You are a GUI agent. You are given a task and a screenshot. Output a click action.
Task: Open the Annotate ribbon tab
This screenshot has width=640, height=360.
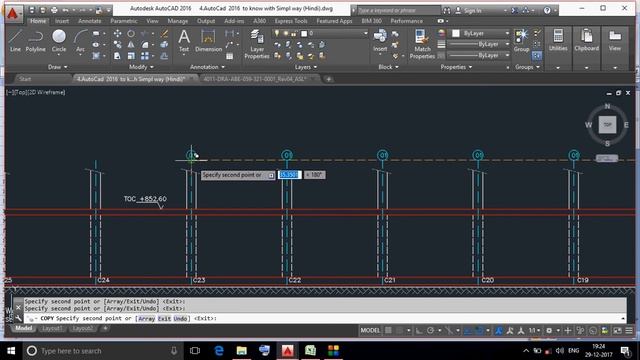(x=89, y=21)
